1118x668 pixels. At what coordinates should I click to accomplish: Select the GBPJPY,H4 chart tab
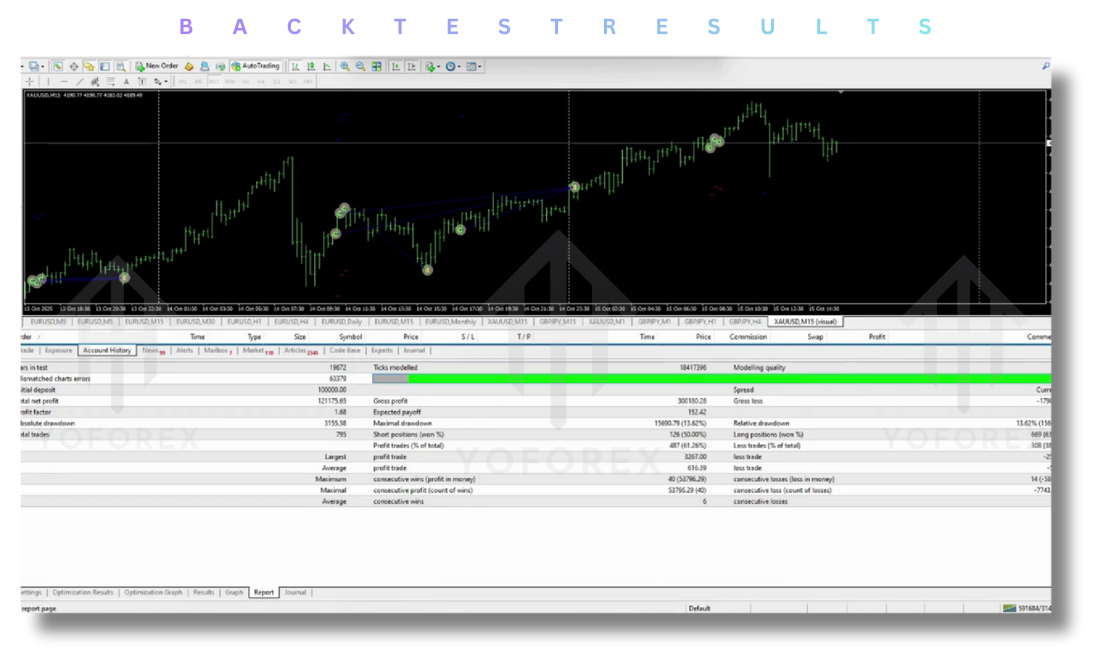(x=746, y=322)
